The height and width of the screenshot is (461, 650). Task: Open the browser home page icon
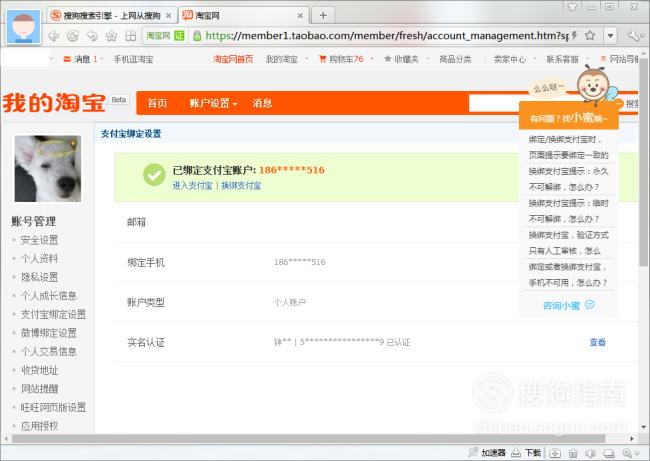point(112,36)
